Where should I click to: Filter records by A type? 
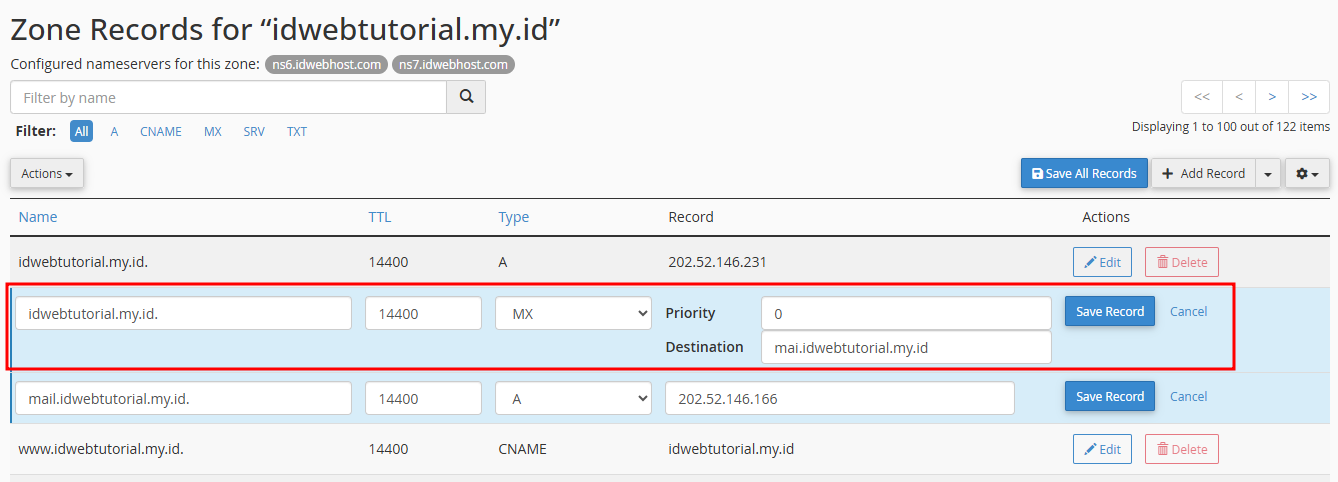114,131
